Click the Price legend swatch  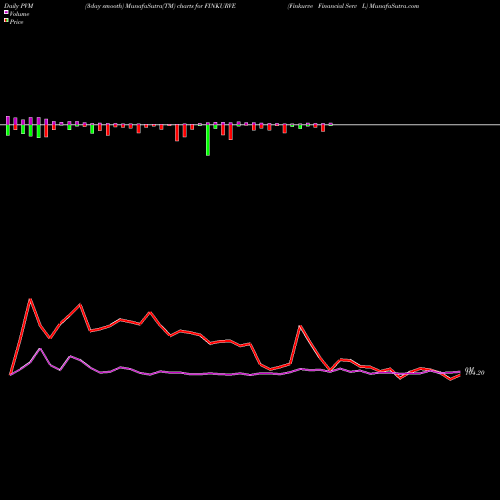tap(6, 21)
